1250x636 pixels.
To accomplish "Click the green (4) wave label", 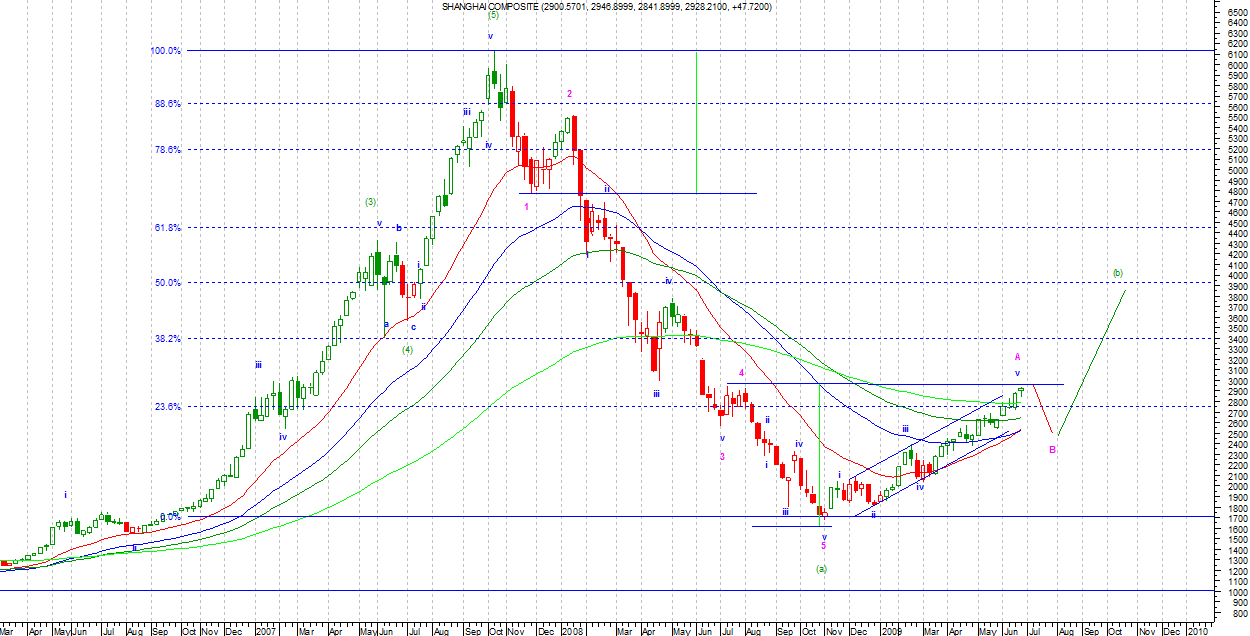I will (x=408, y=349).
